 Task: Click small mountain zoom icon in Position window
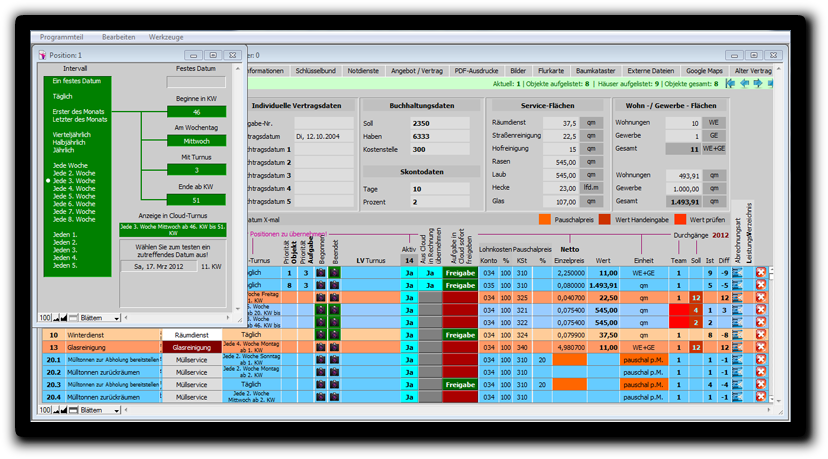[x=56, y=318]
